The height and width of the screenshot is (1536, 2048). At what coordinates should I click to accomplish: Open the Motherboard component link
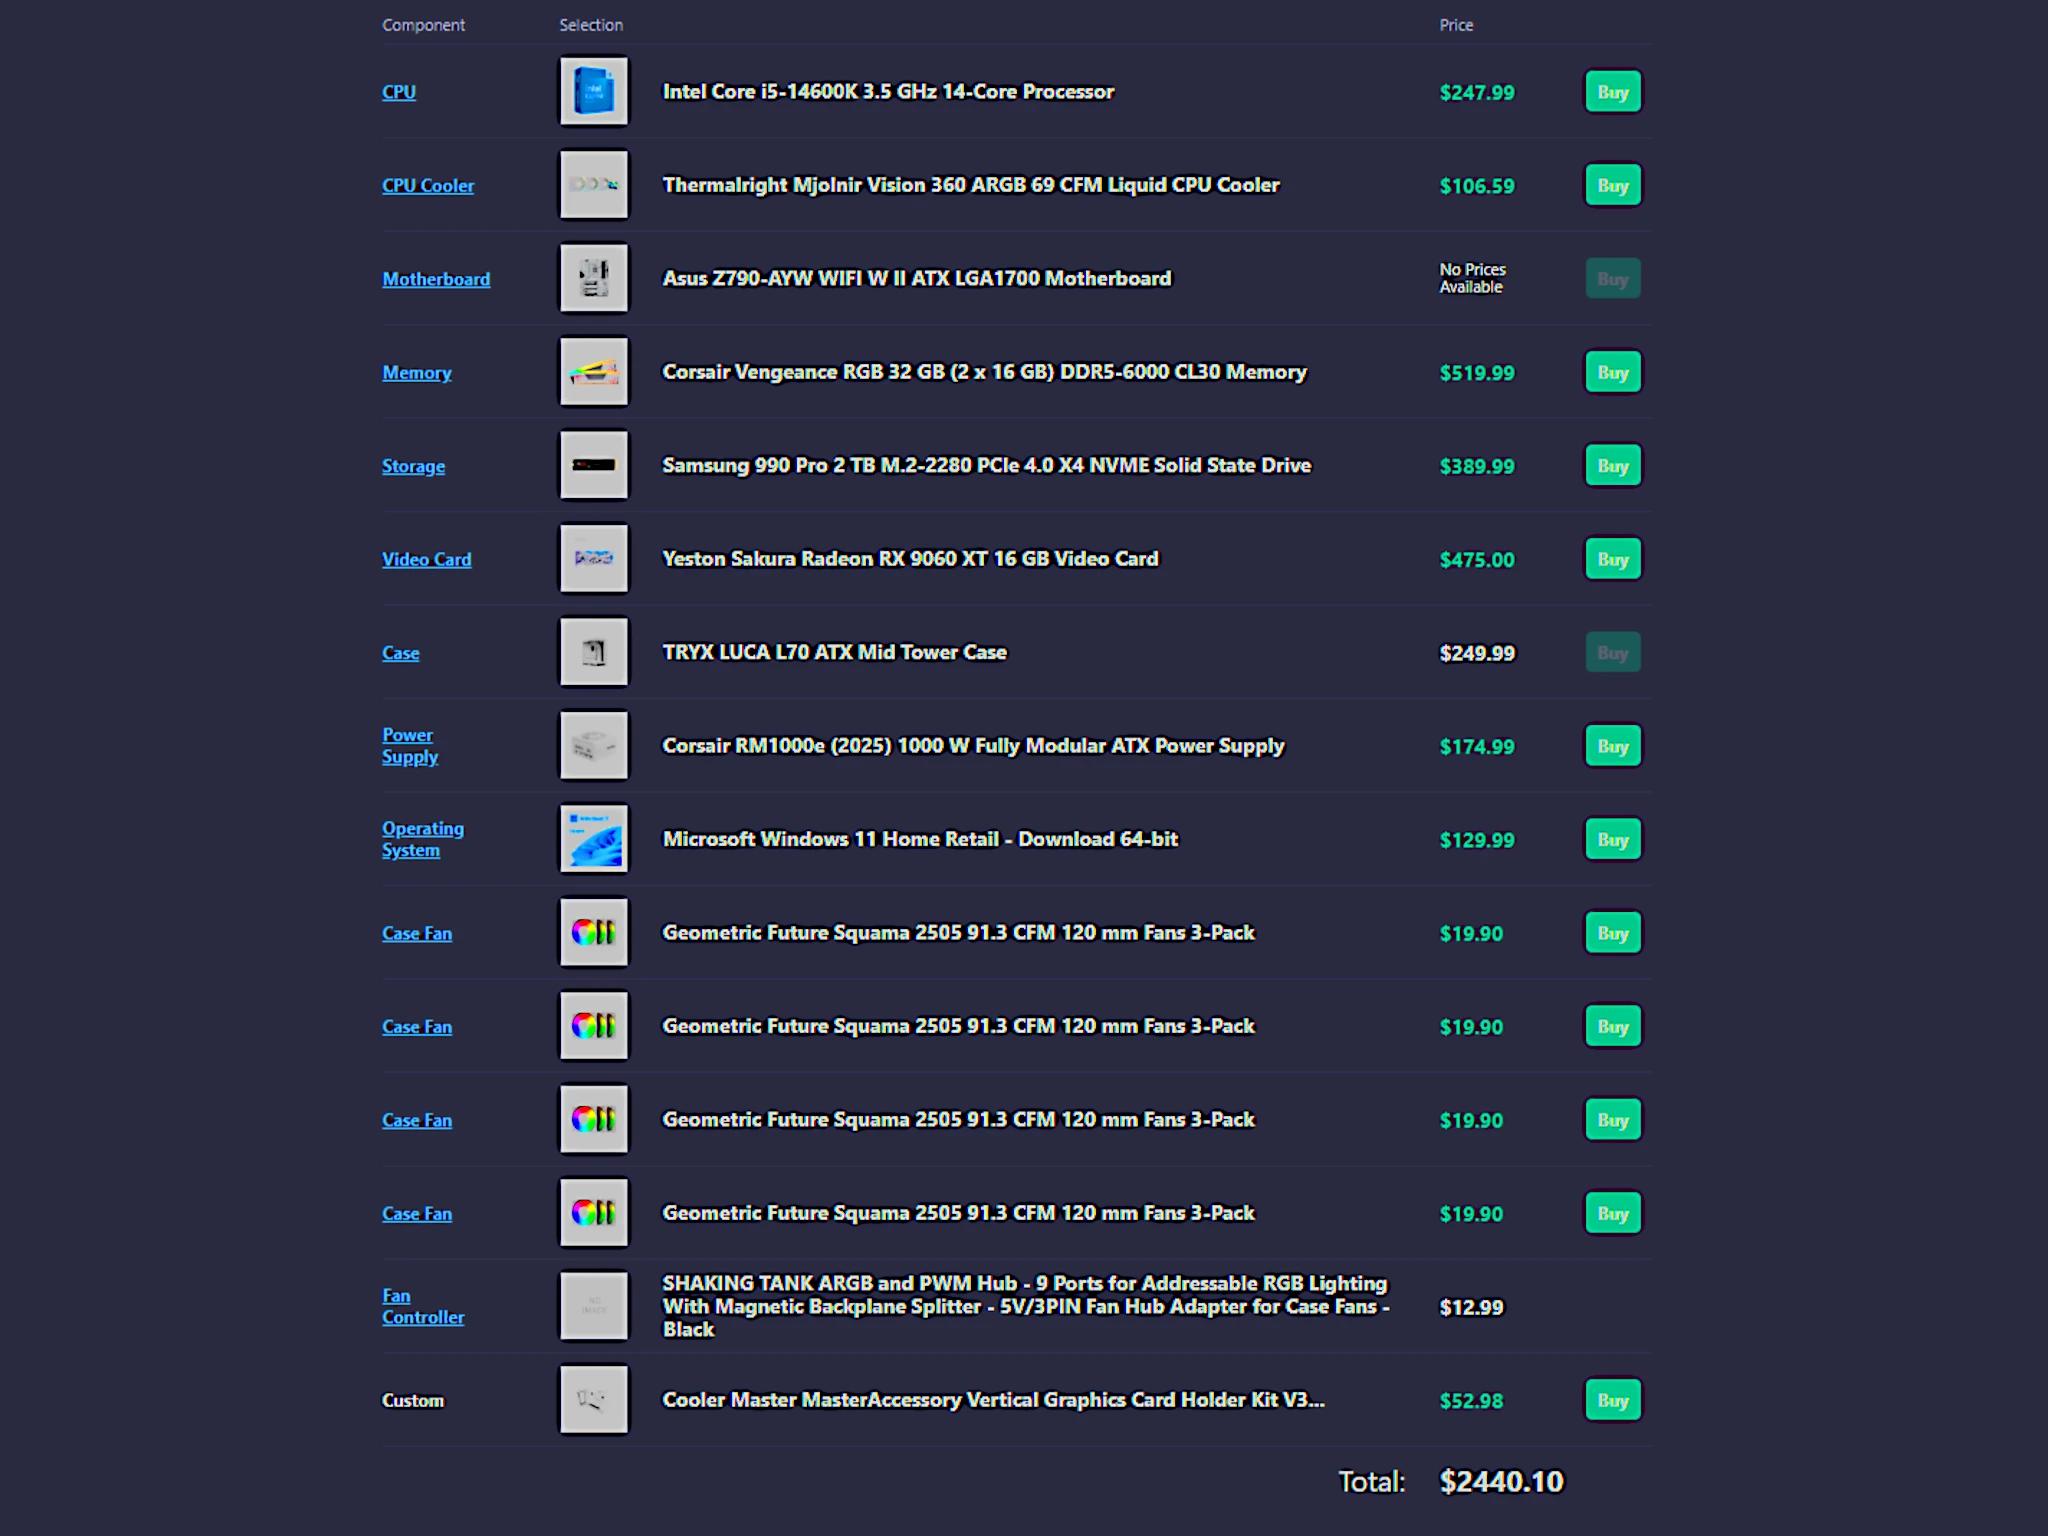(x=436, y=279)
